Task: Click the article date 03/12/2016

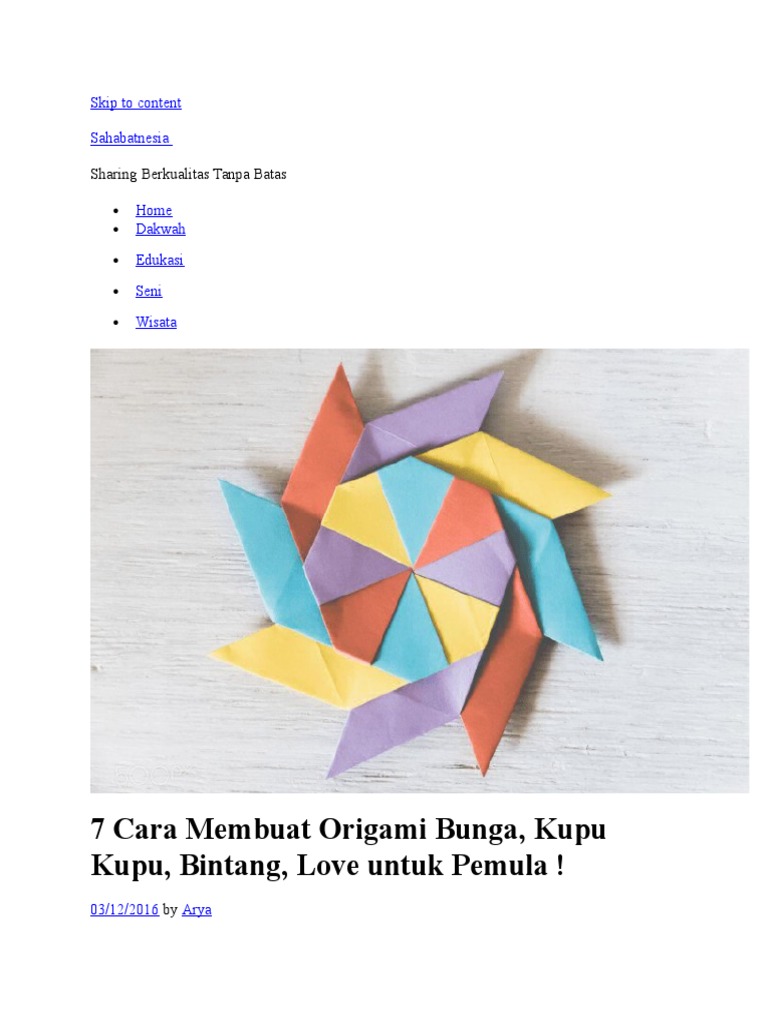Action: click(124, 909)
